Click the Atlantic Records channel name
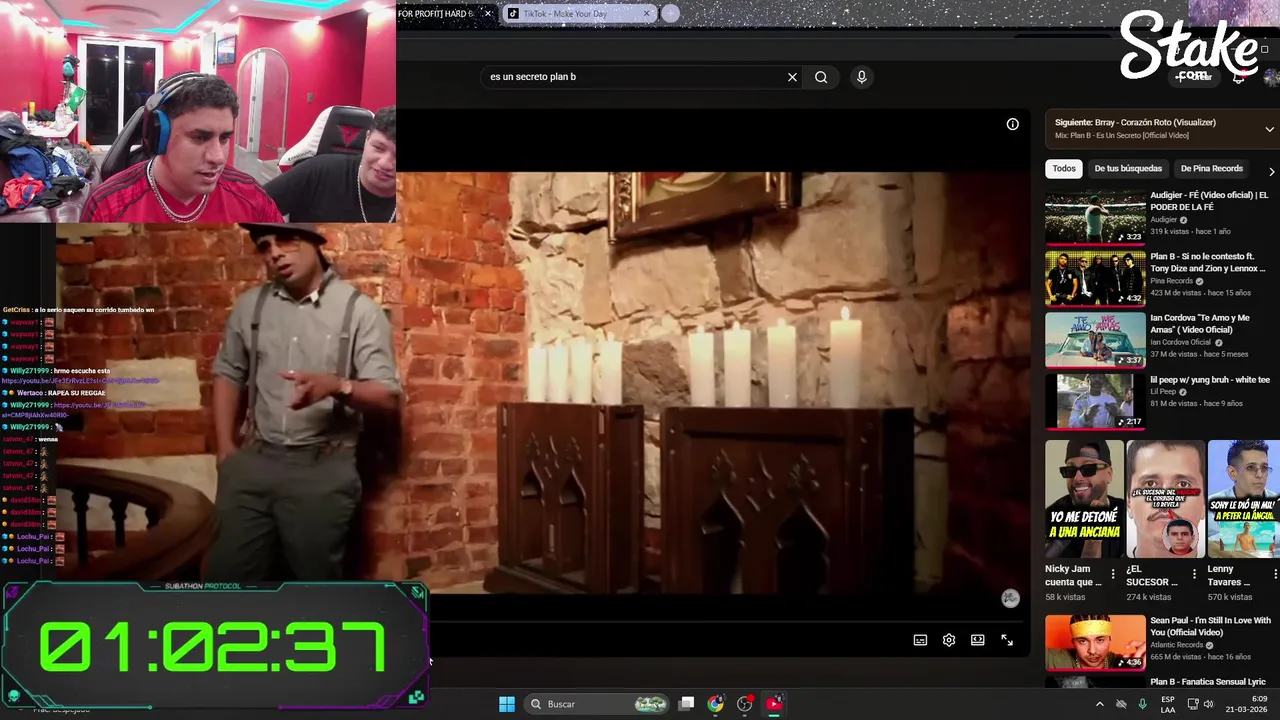This screenshot has width=1280, height=720. tap(1177, 645)
